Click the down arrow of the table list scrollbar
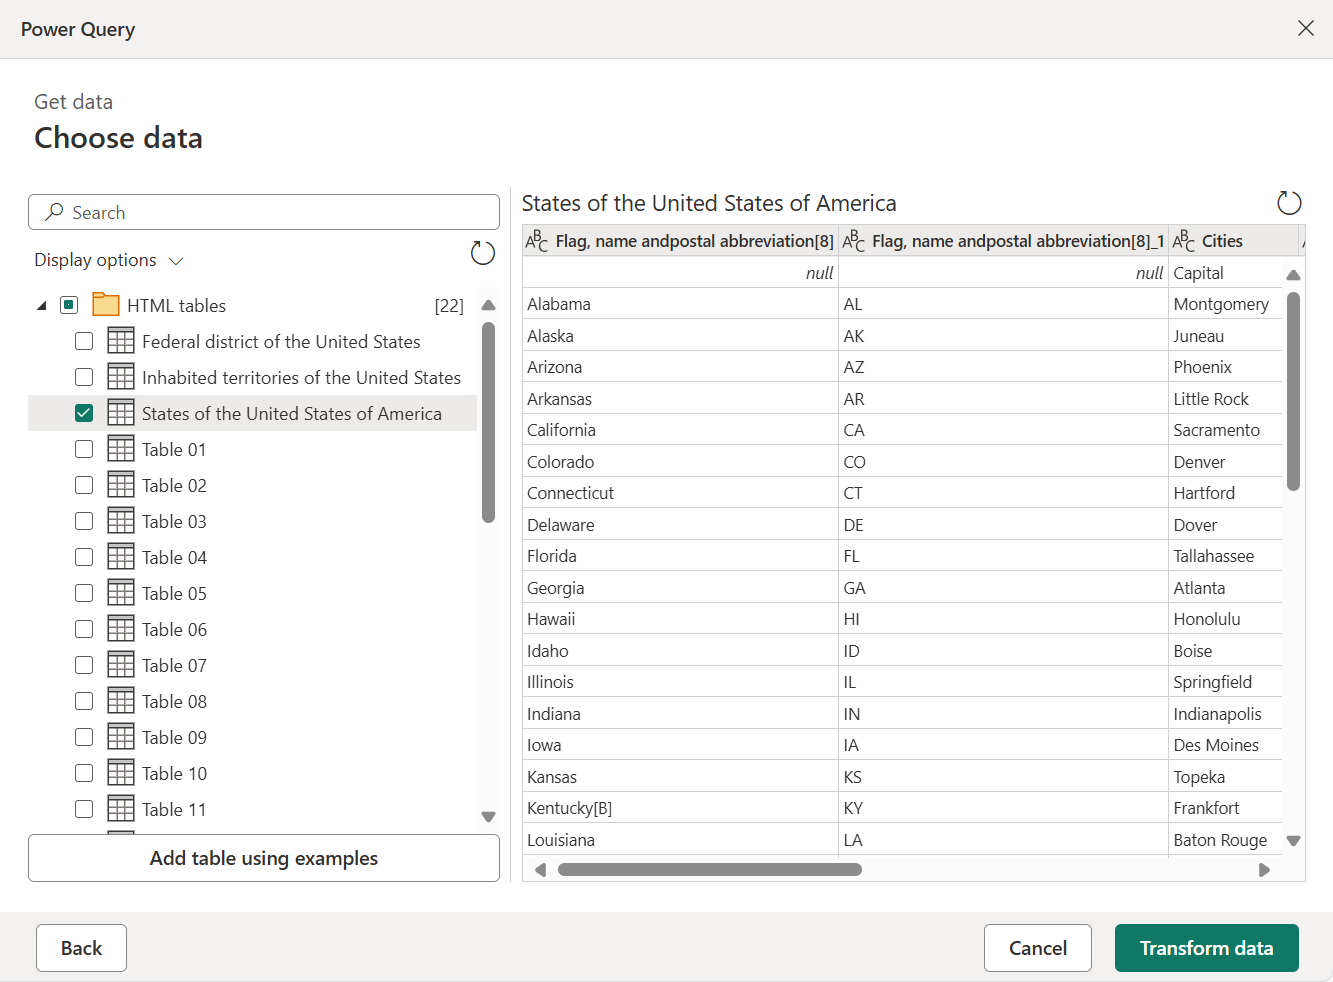1333x982 pixels. (x=488, y=817)
